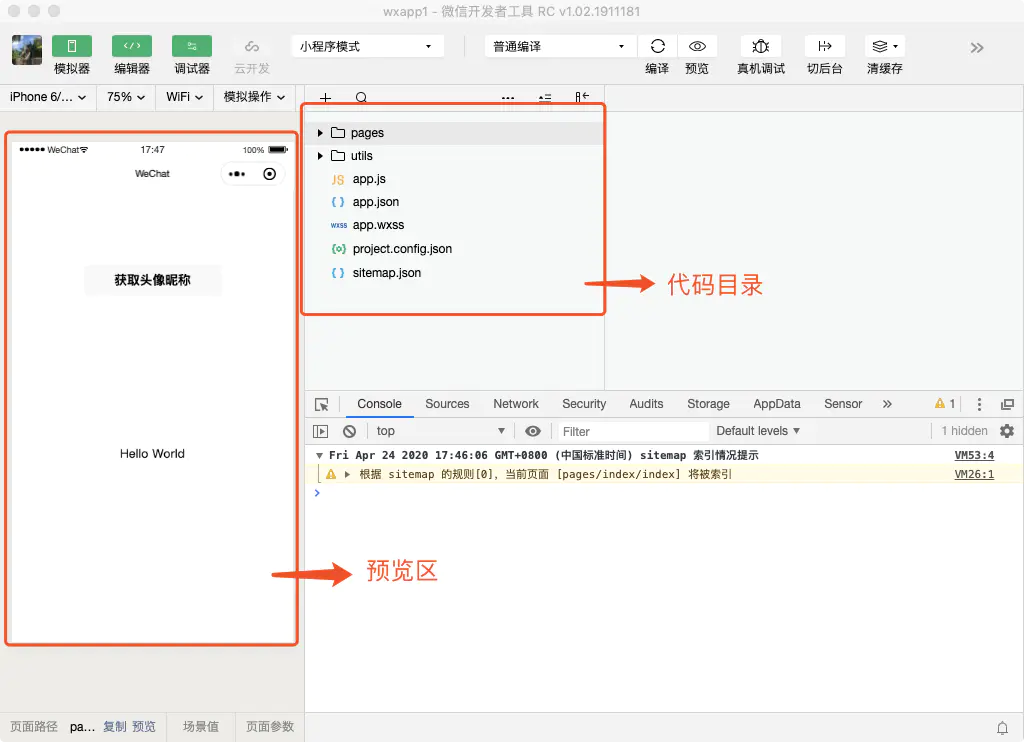Tap the simulator close circle capsule button
The image size is (1024, 742).
coord(270,174)
